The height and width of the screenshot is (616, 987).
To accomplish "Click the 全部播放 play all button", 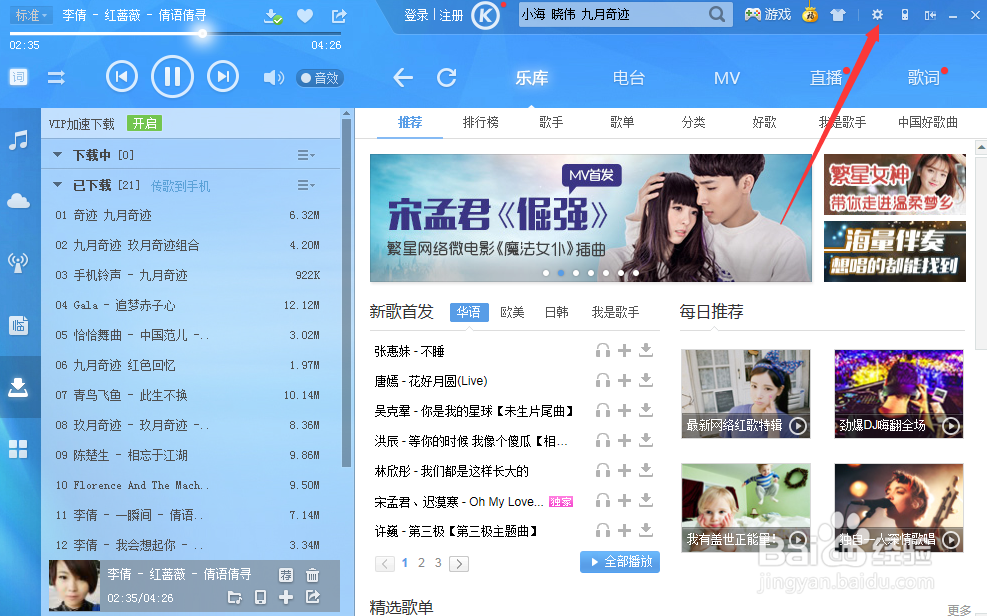I will 619,562.
